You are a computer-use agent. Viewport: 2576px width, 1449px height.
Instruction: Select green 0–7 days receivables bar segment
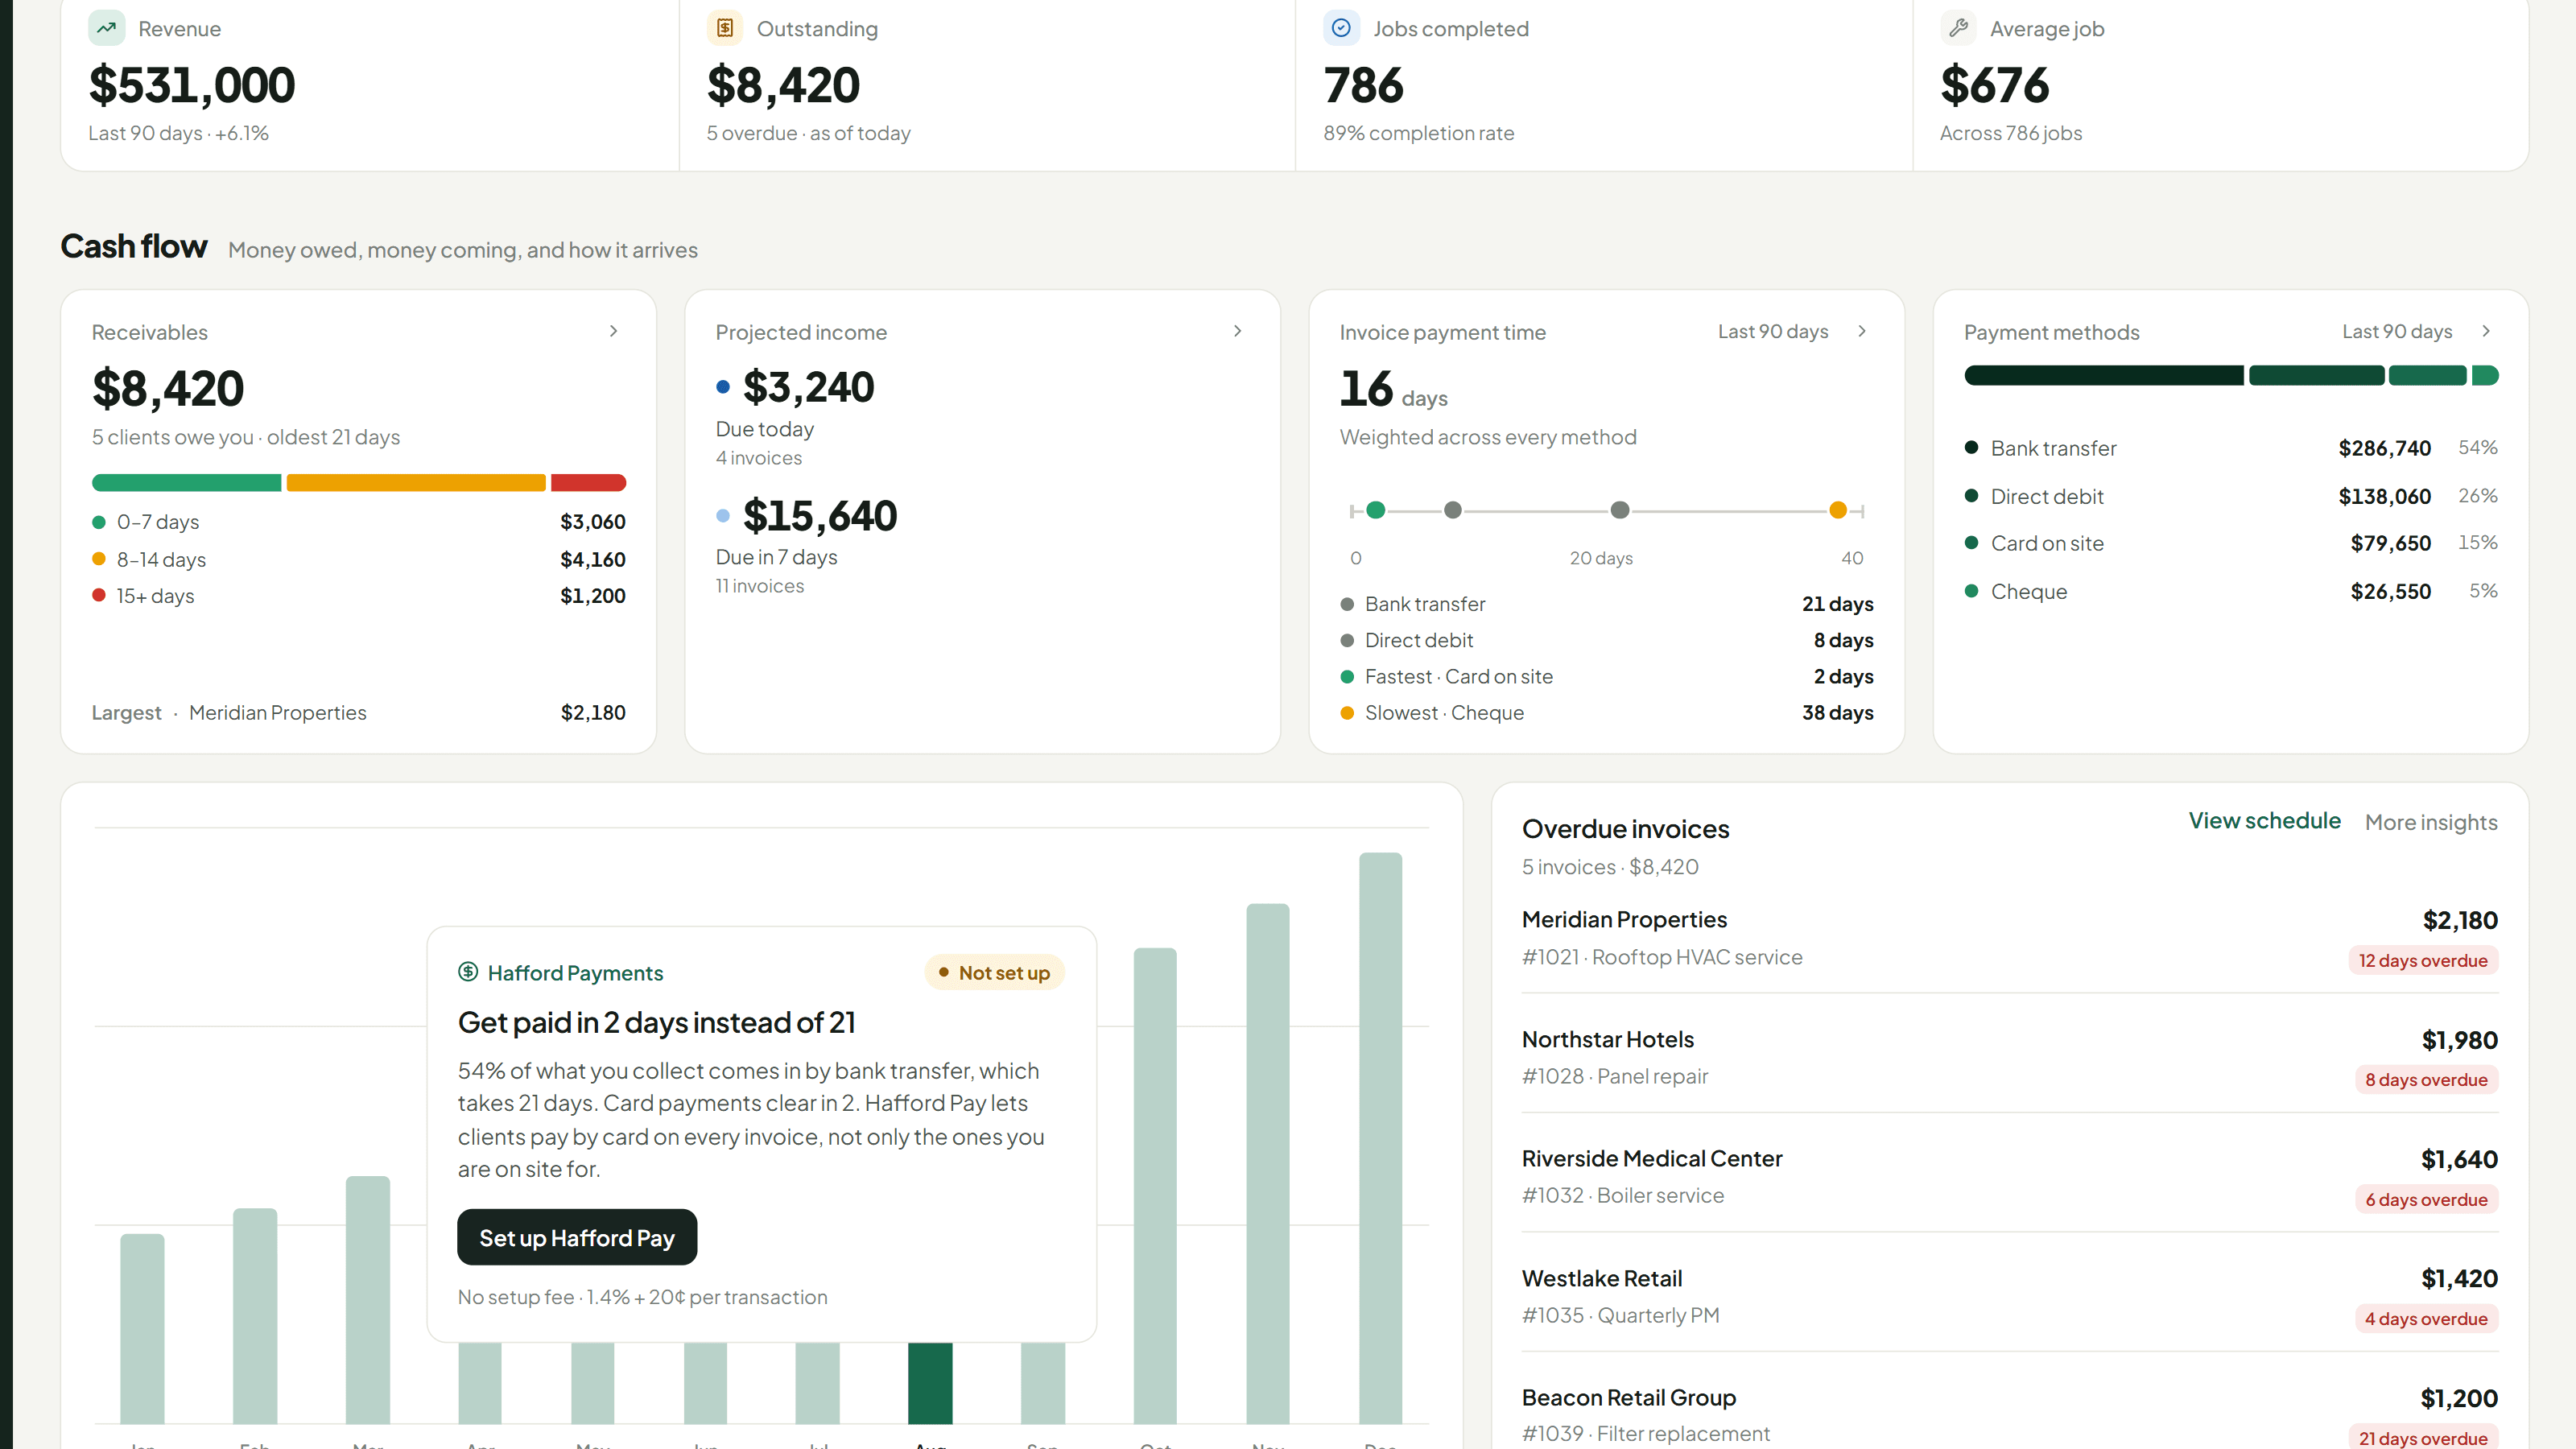point(187,483)
